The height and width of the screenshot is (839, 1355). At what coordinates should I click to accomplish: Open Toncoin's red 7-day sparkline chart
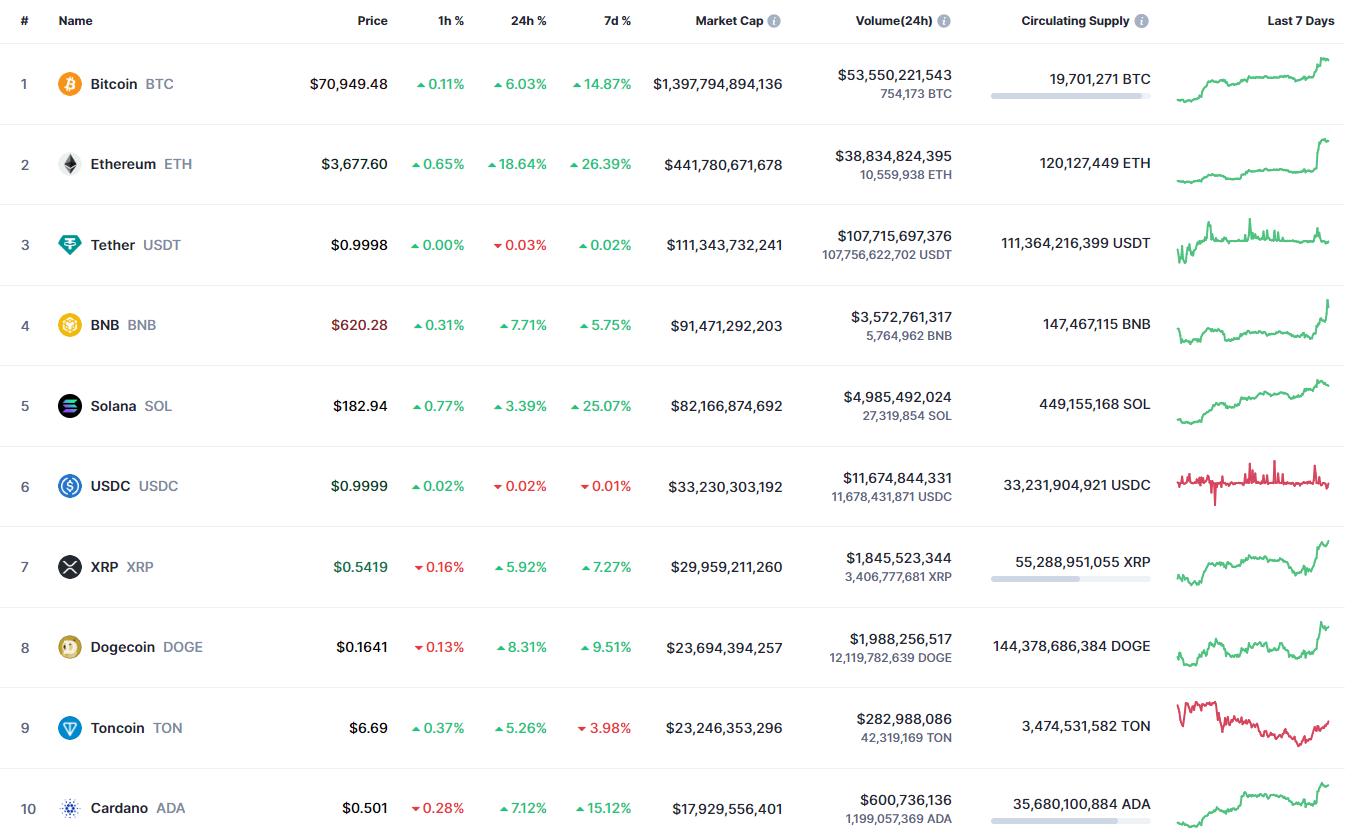1253,724
